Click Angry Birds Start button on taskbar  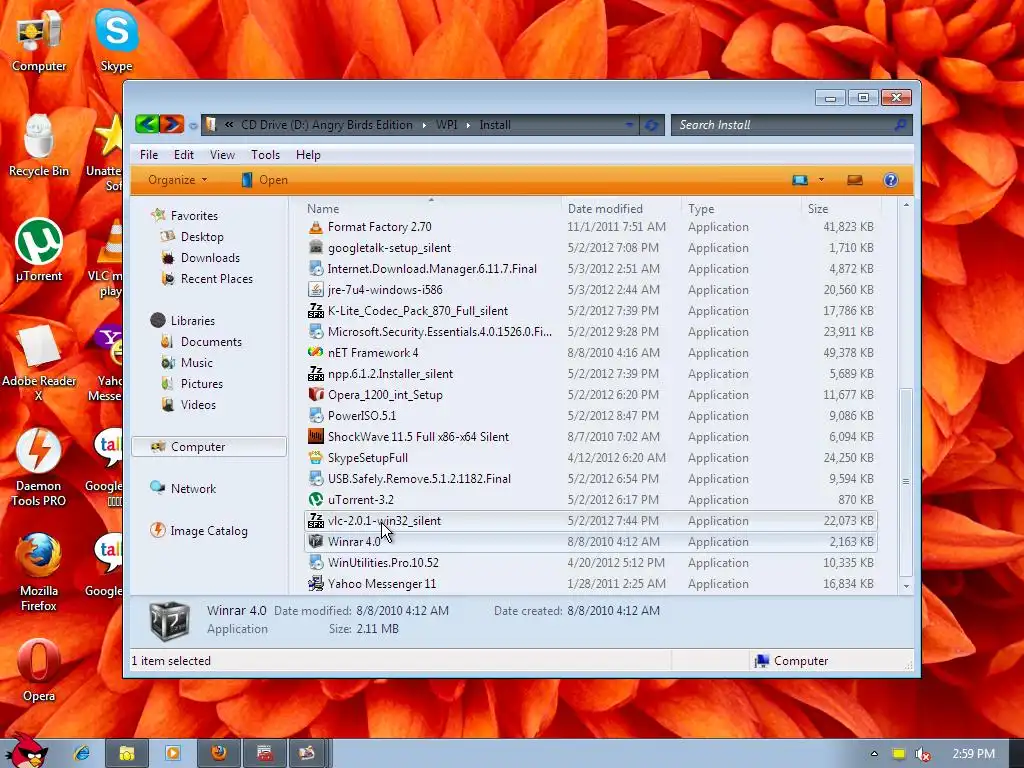(x=26, y=750)
